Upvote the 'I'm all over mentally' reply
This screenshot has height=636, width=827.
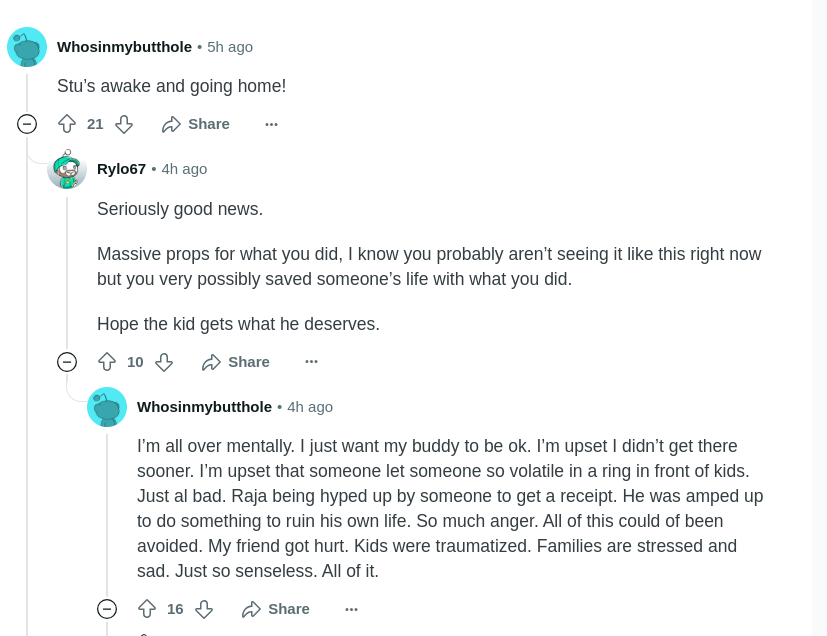pos(147,609)
